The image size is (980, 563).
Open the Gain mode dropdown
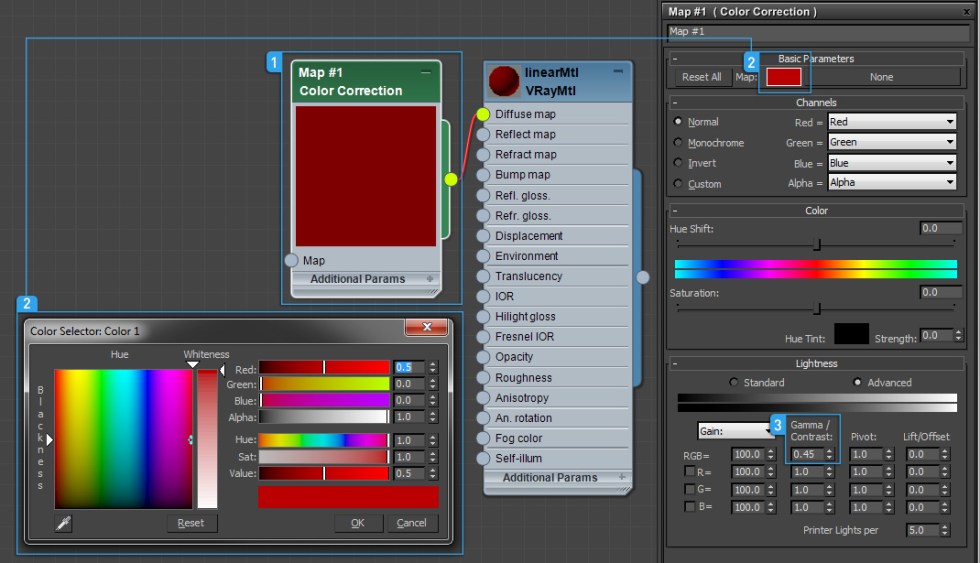coord(736,431)
